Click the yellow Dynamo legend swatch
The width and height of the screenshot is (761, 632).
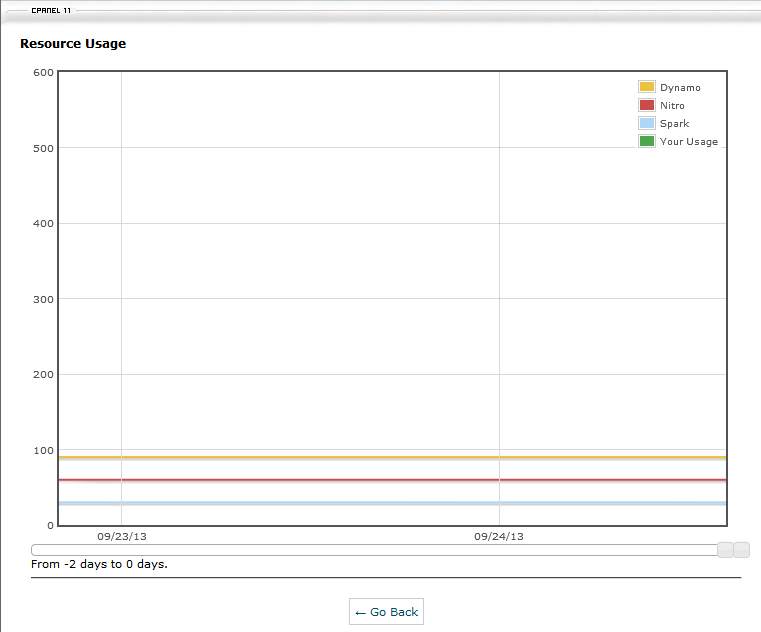click(x=647, y=88)
